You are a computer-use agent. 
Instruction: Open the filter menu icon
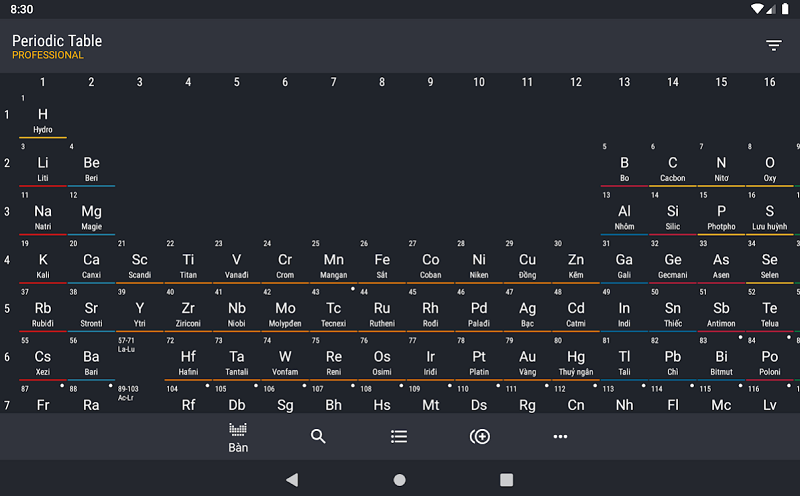pos(773,45)
